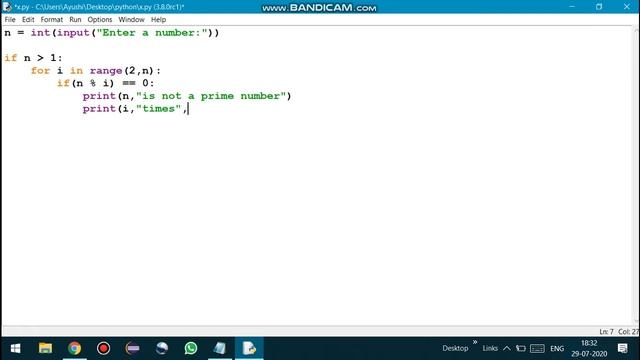Open the File menu
This screenshot has height=360, width=640.
click(x=10, y=20)
